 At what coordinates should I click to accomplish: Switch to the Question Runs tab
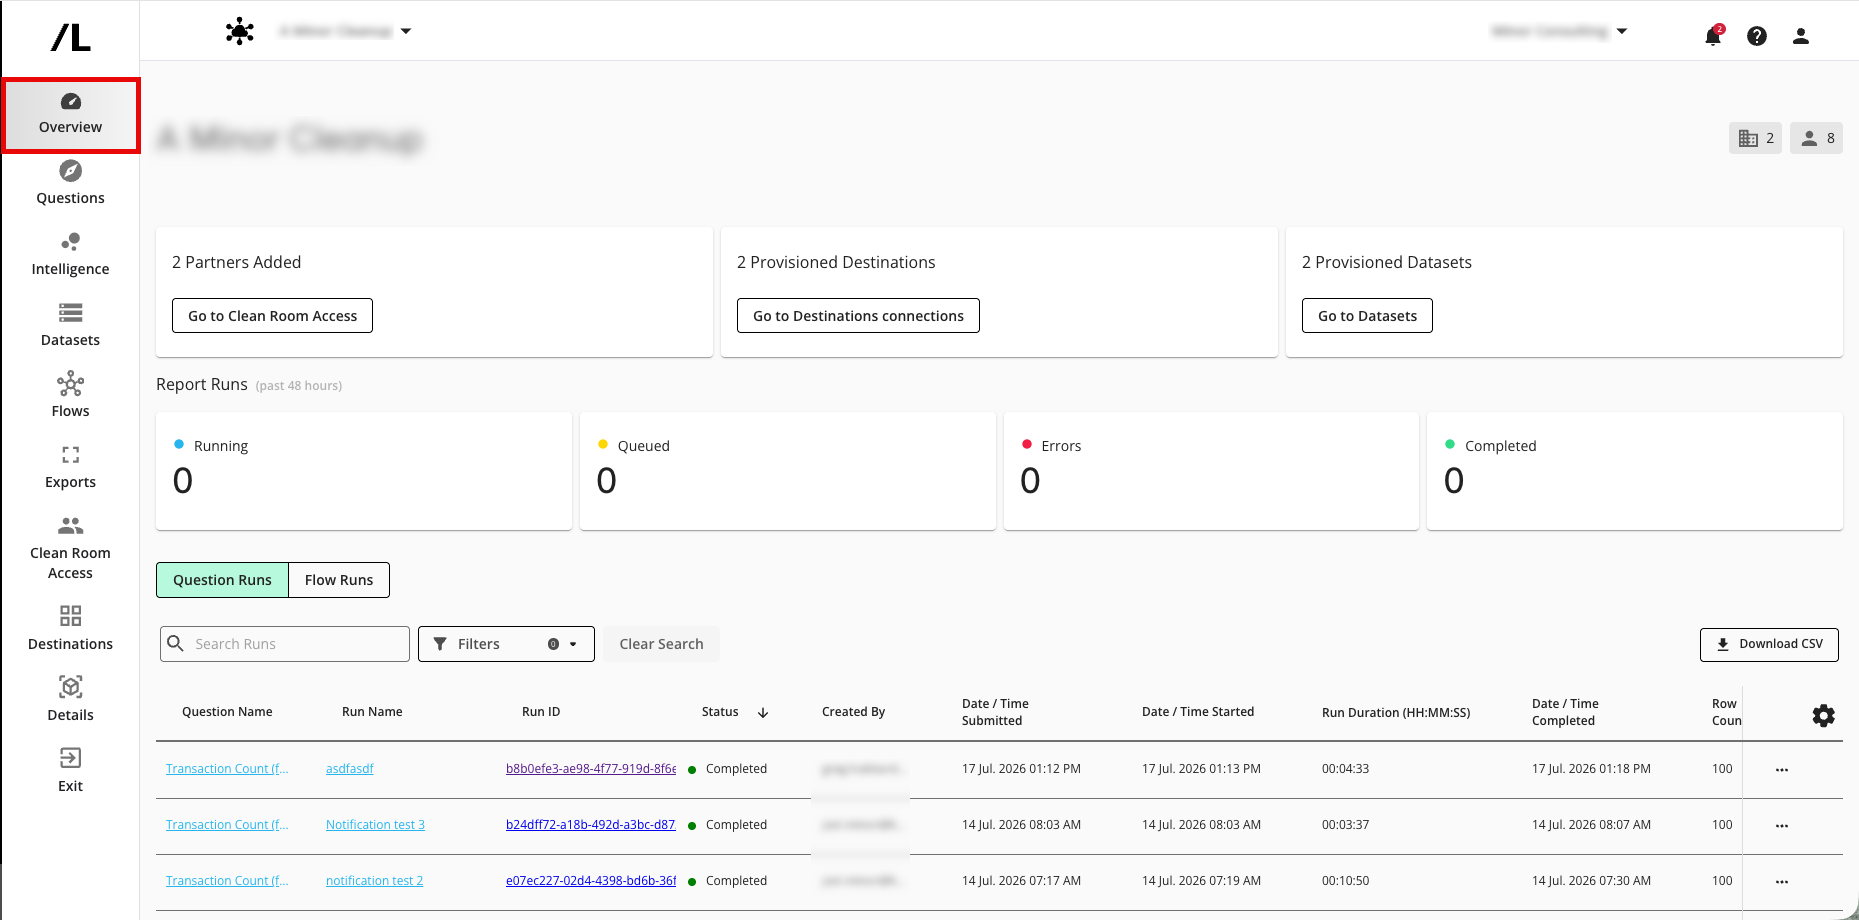coord(222,580)
